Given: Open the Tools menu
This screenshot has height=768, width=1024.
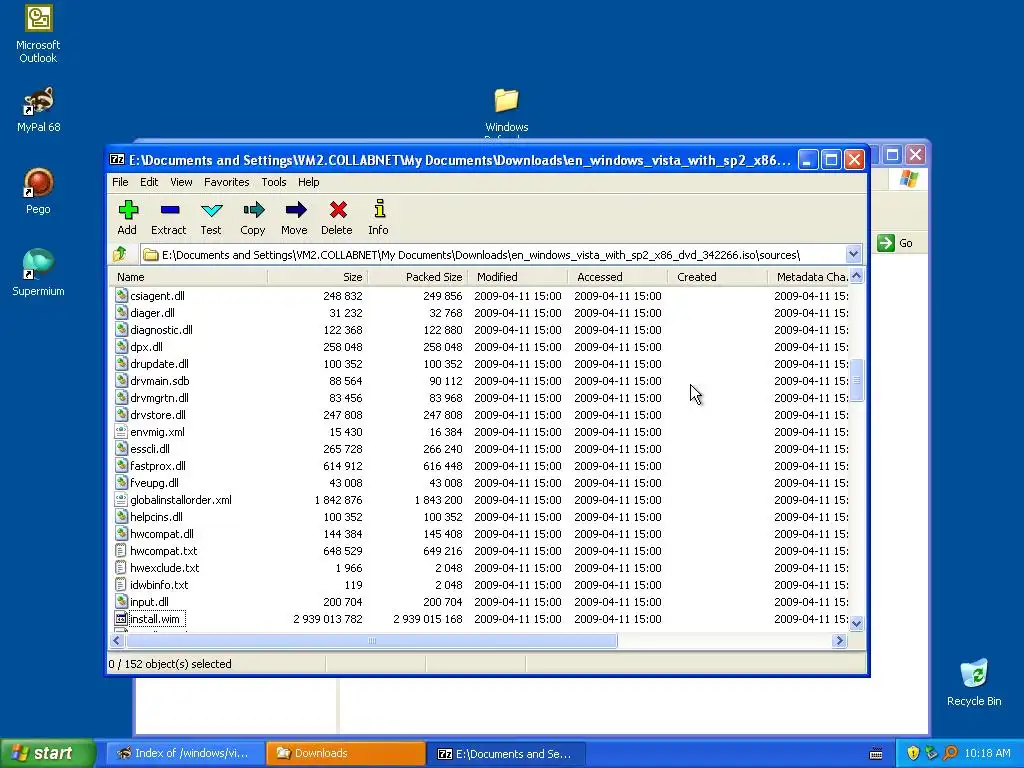Looking at the screenshot, I should click(x=274, y=182).
